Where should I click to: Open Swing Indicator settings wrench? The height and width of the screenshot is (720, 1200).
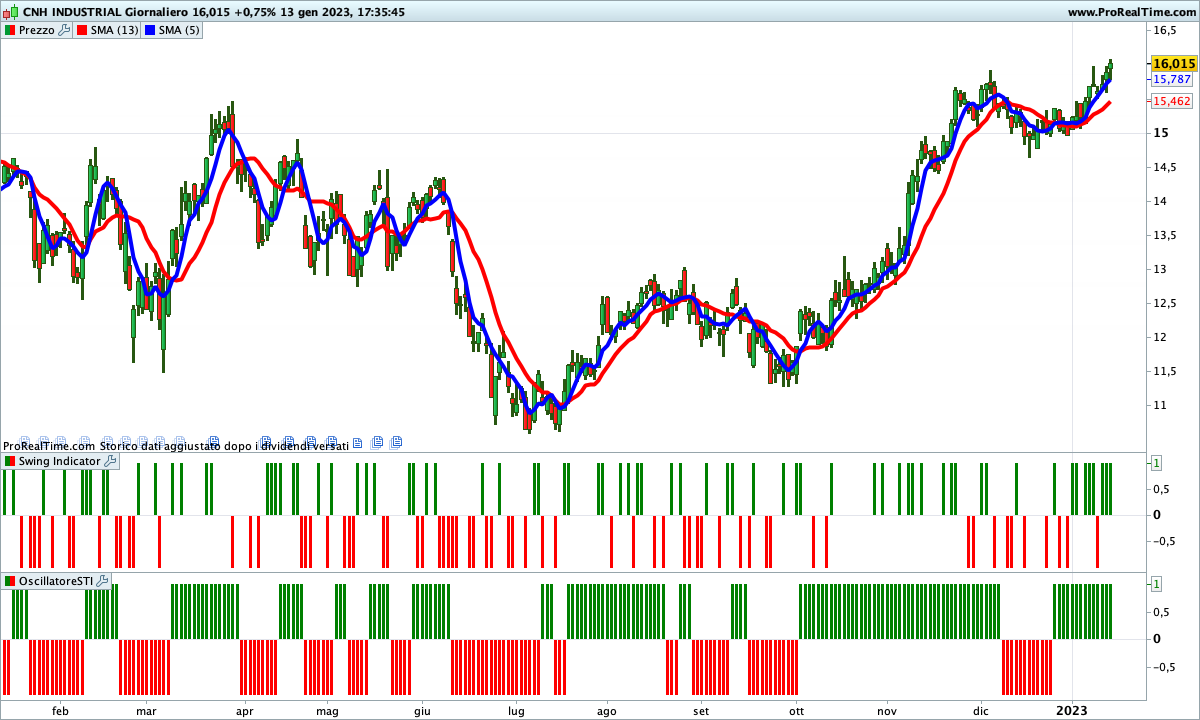(x=110, y=462)
